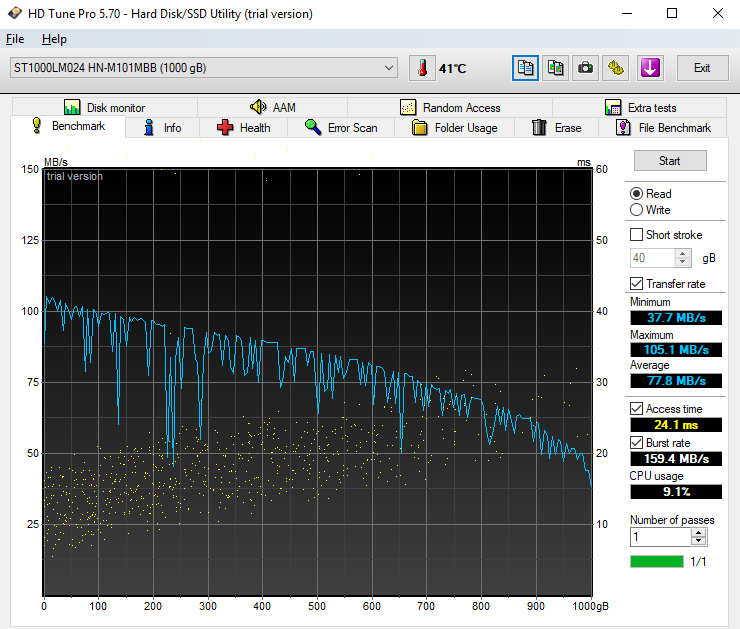This screenshot has width=740, height=629.
Task: Uncheck the Transfer rate checkbox
Action: 637,284
